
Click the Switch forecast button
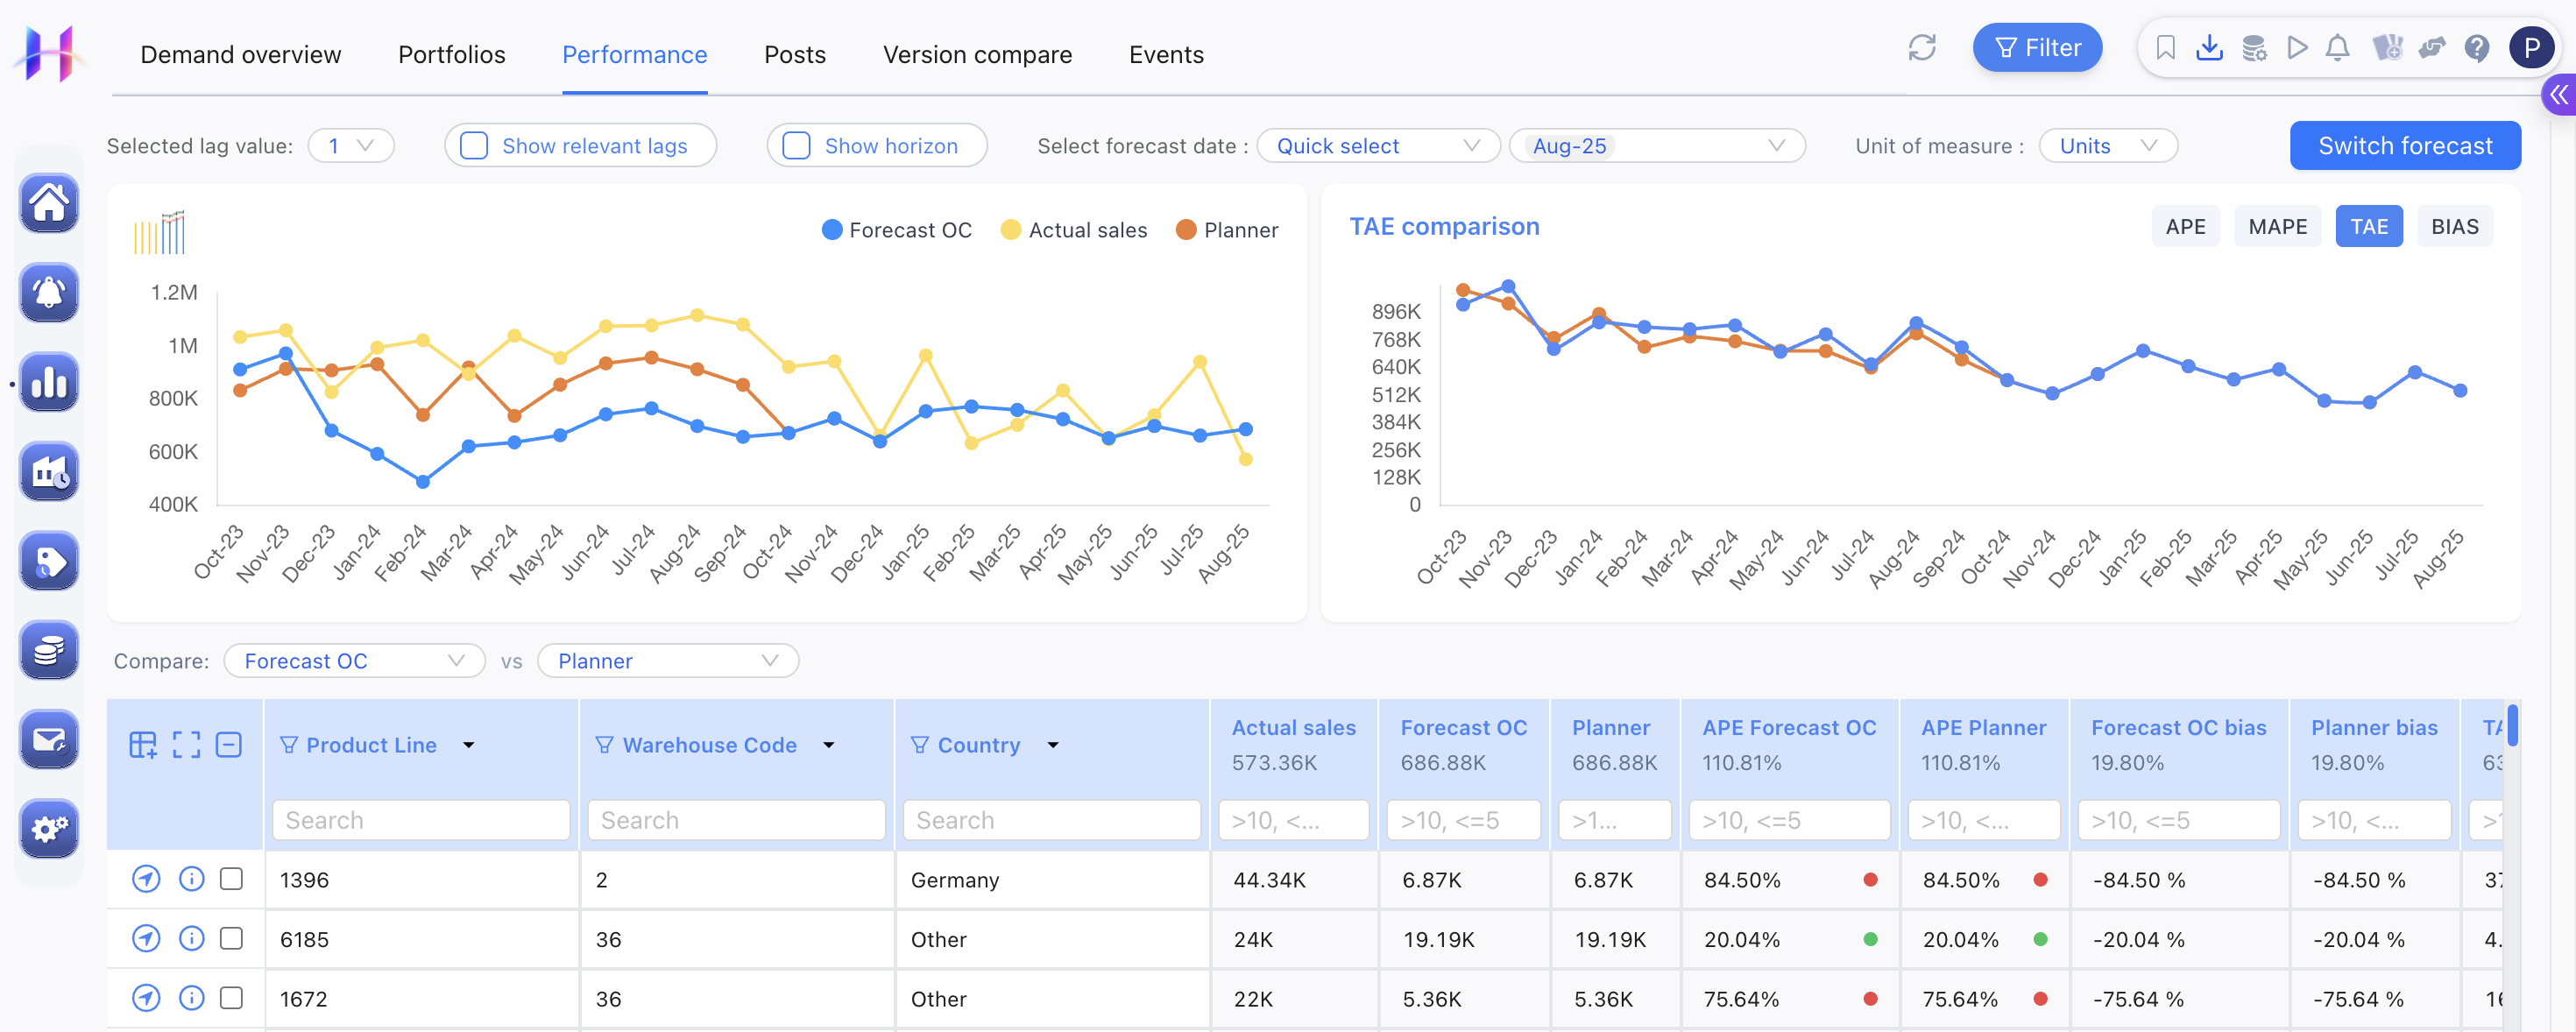[x=2405, y=146]
